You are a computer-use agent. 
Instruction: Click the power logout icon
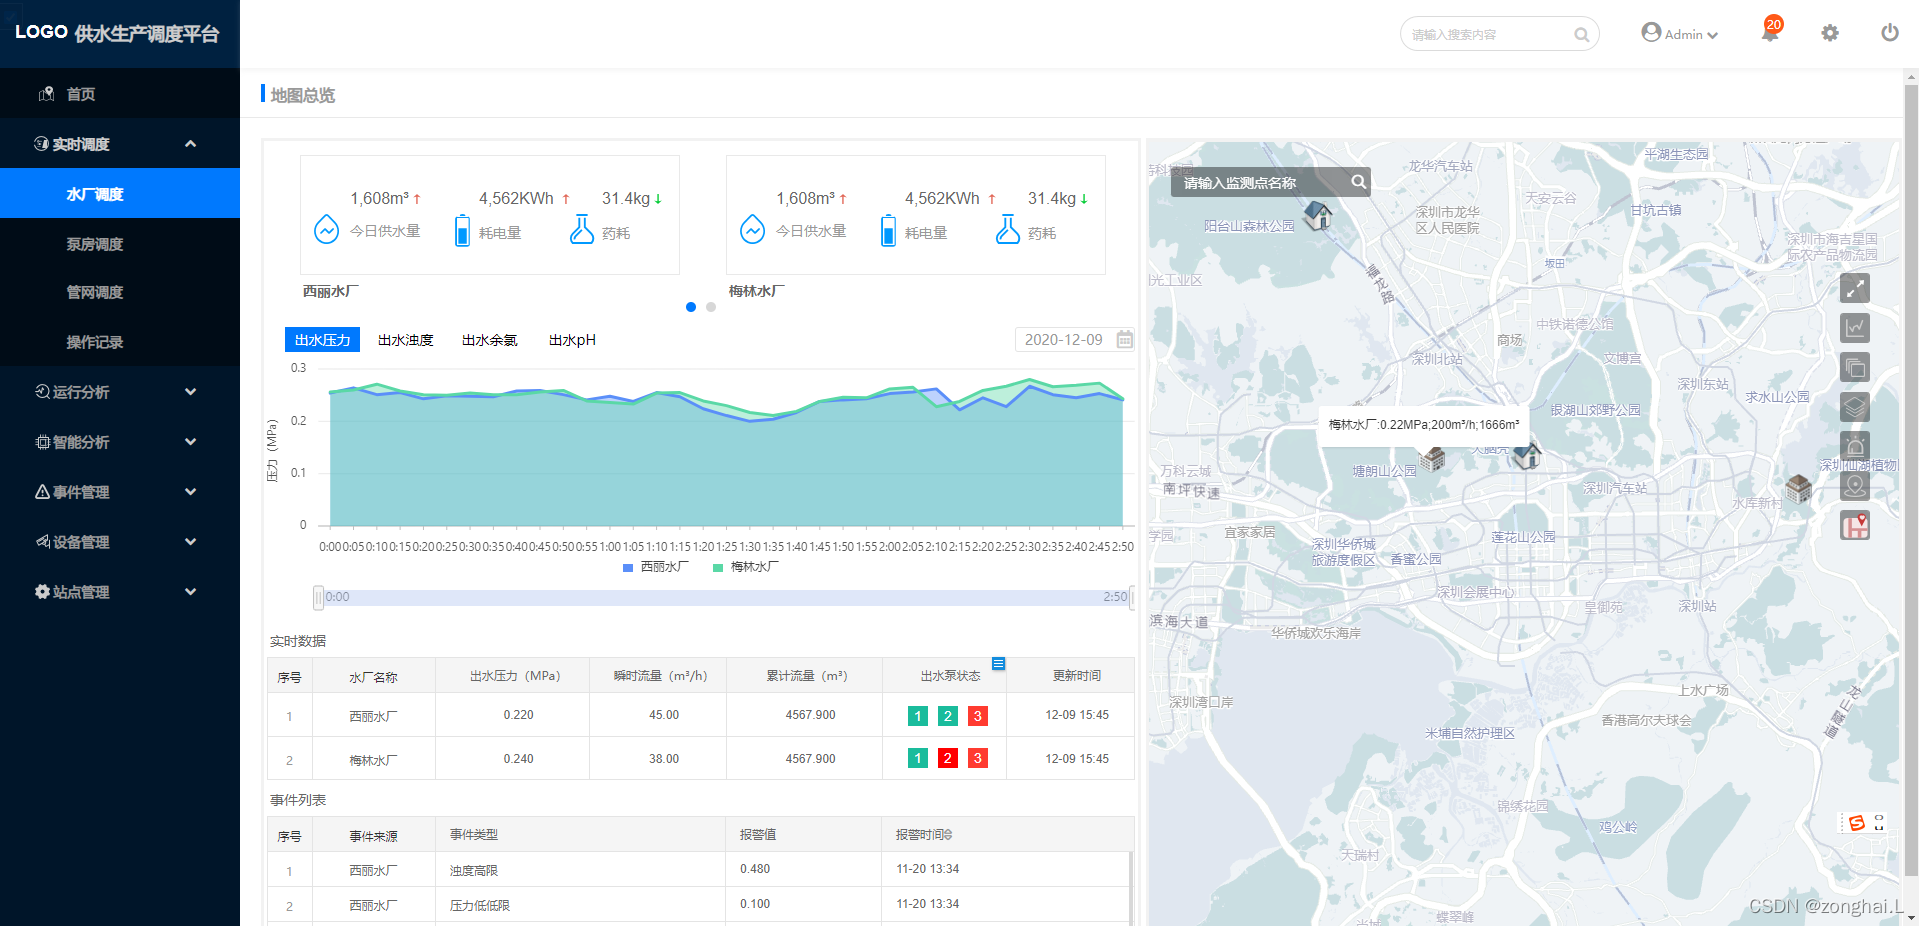pyautogui.click(x=1890, y=33)
